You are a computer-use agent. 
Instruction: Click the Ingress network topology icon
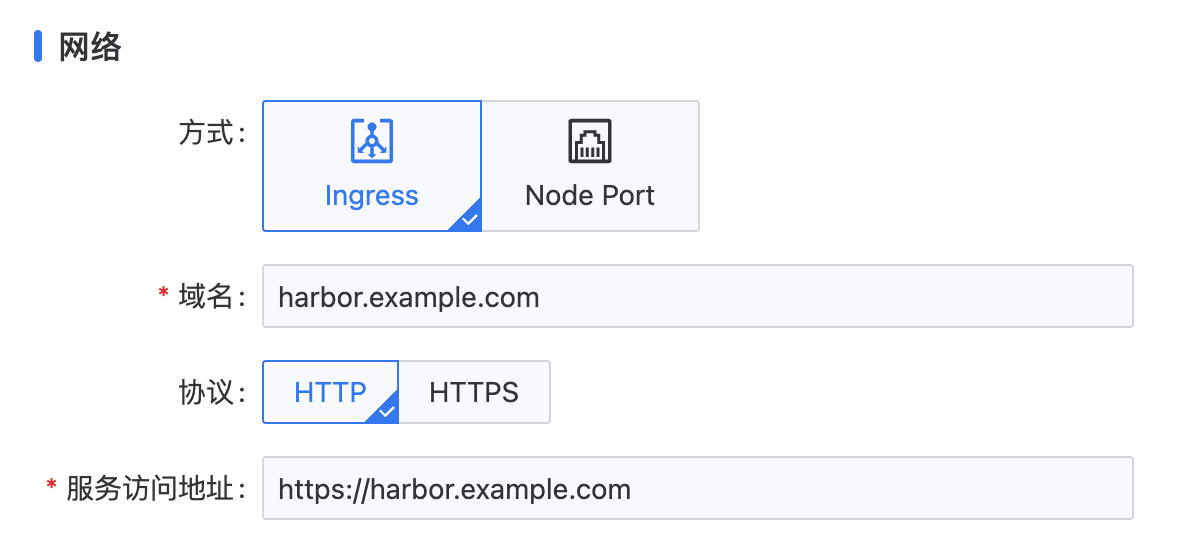pyautogui.click(x=371, y=141)
